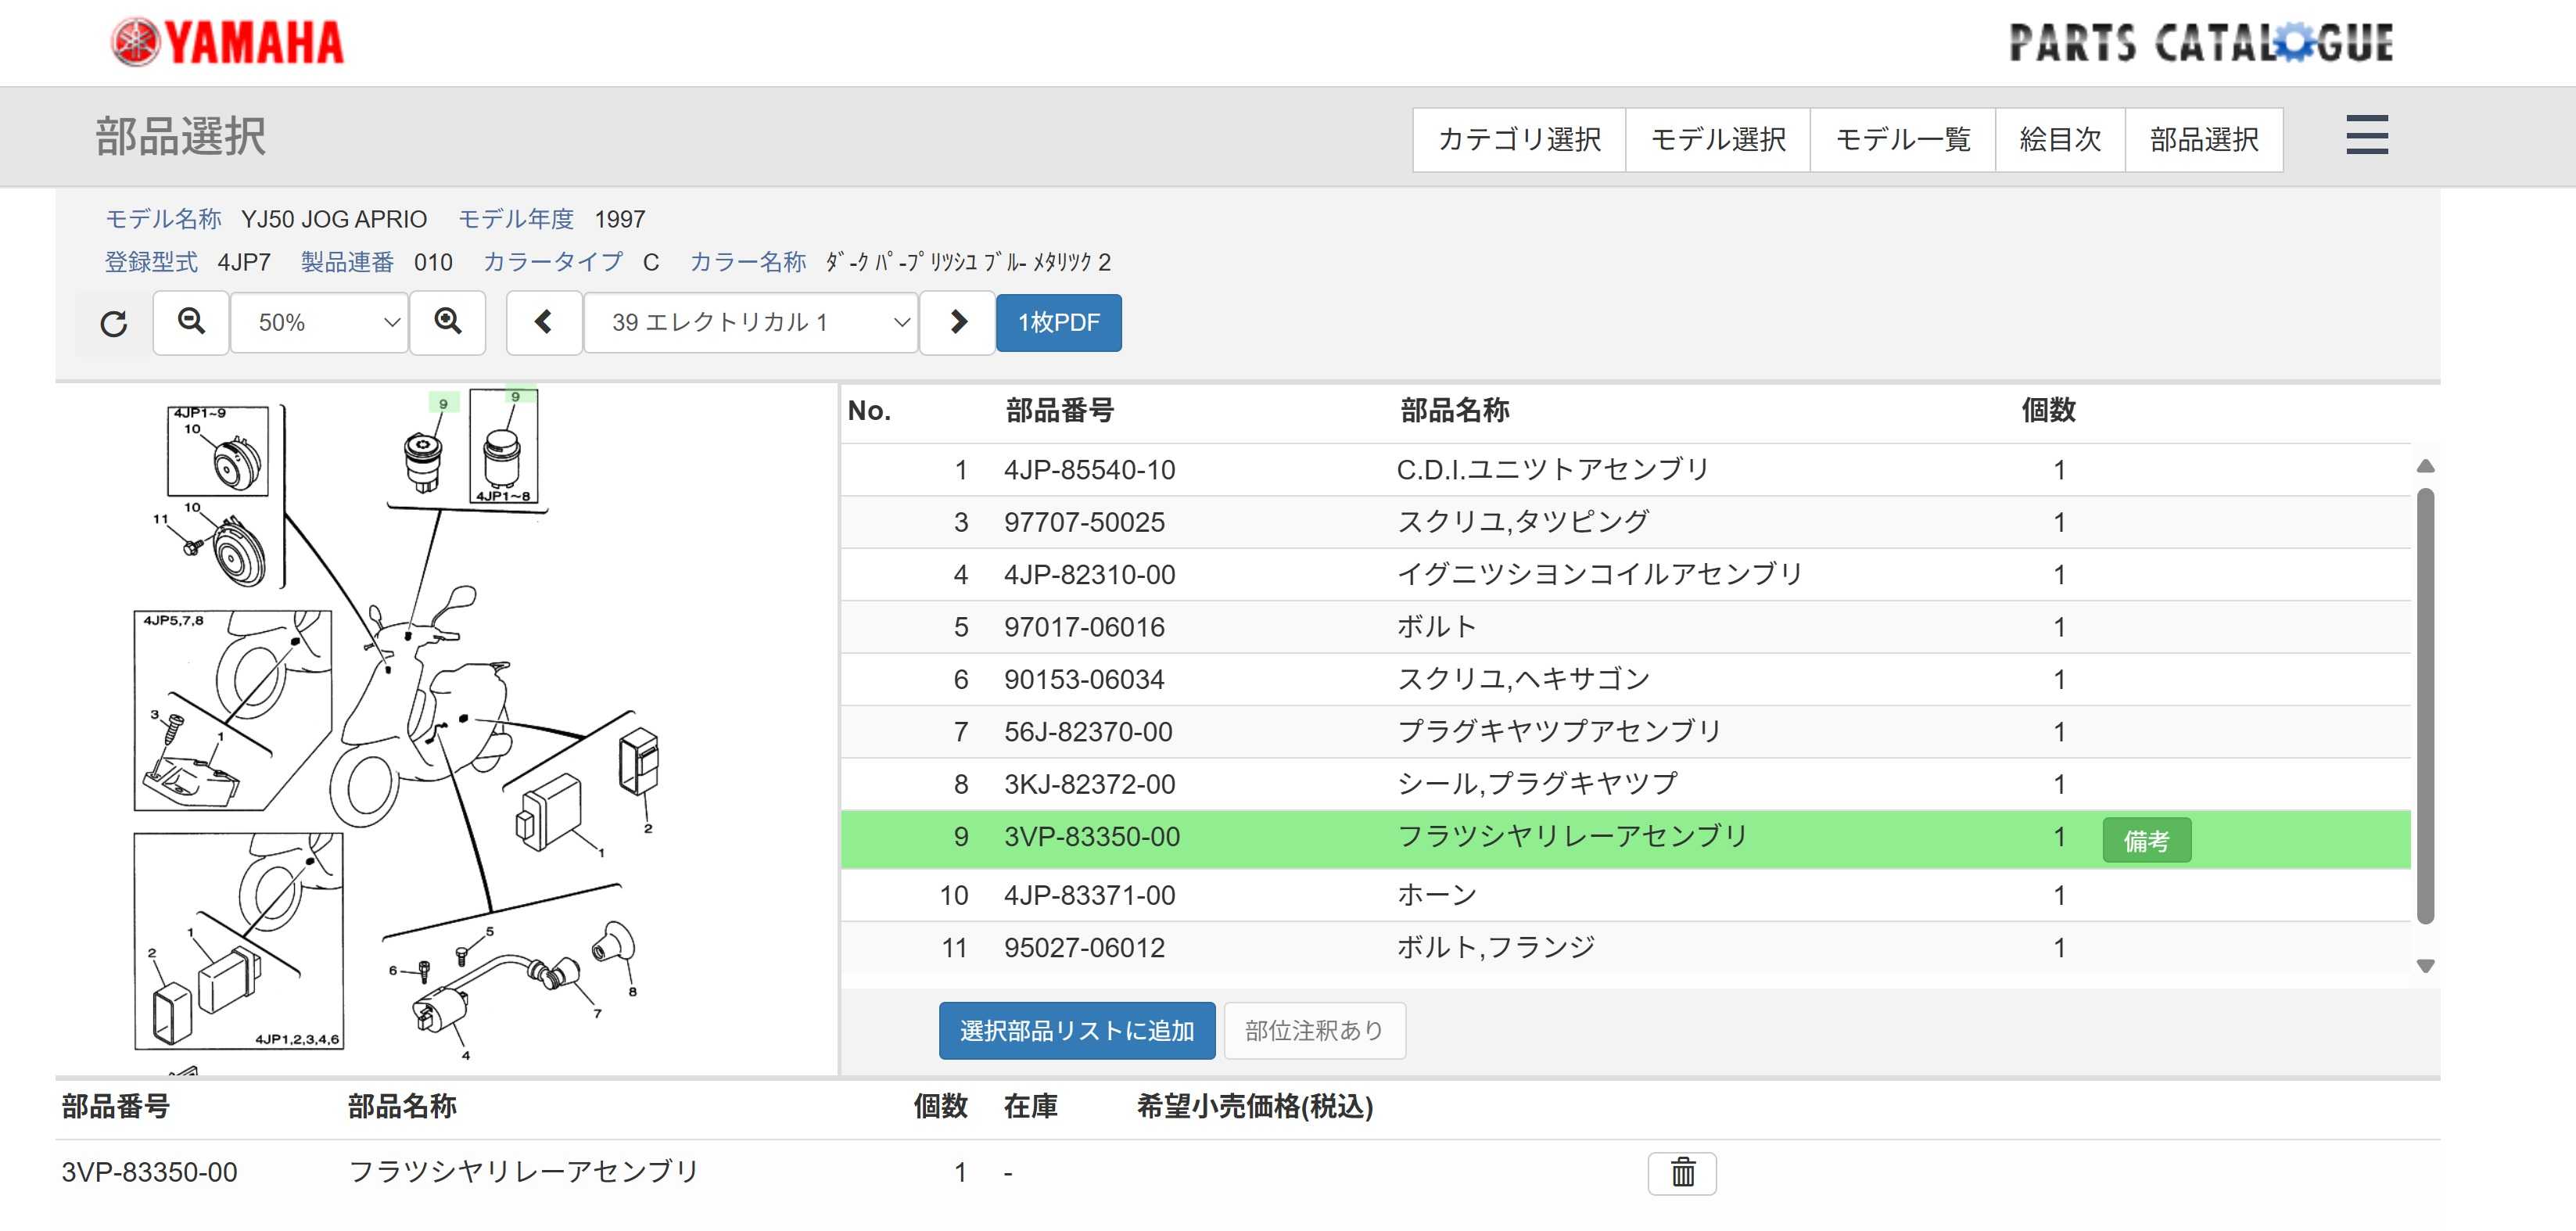Open the 50% zoom level dropdown
This screenshot has width=2576, height=1231.
(320, 322)
